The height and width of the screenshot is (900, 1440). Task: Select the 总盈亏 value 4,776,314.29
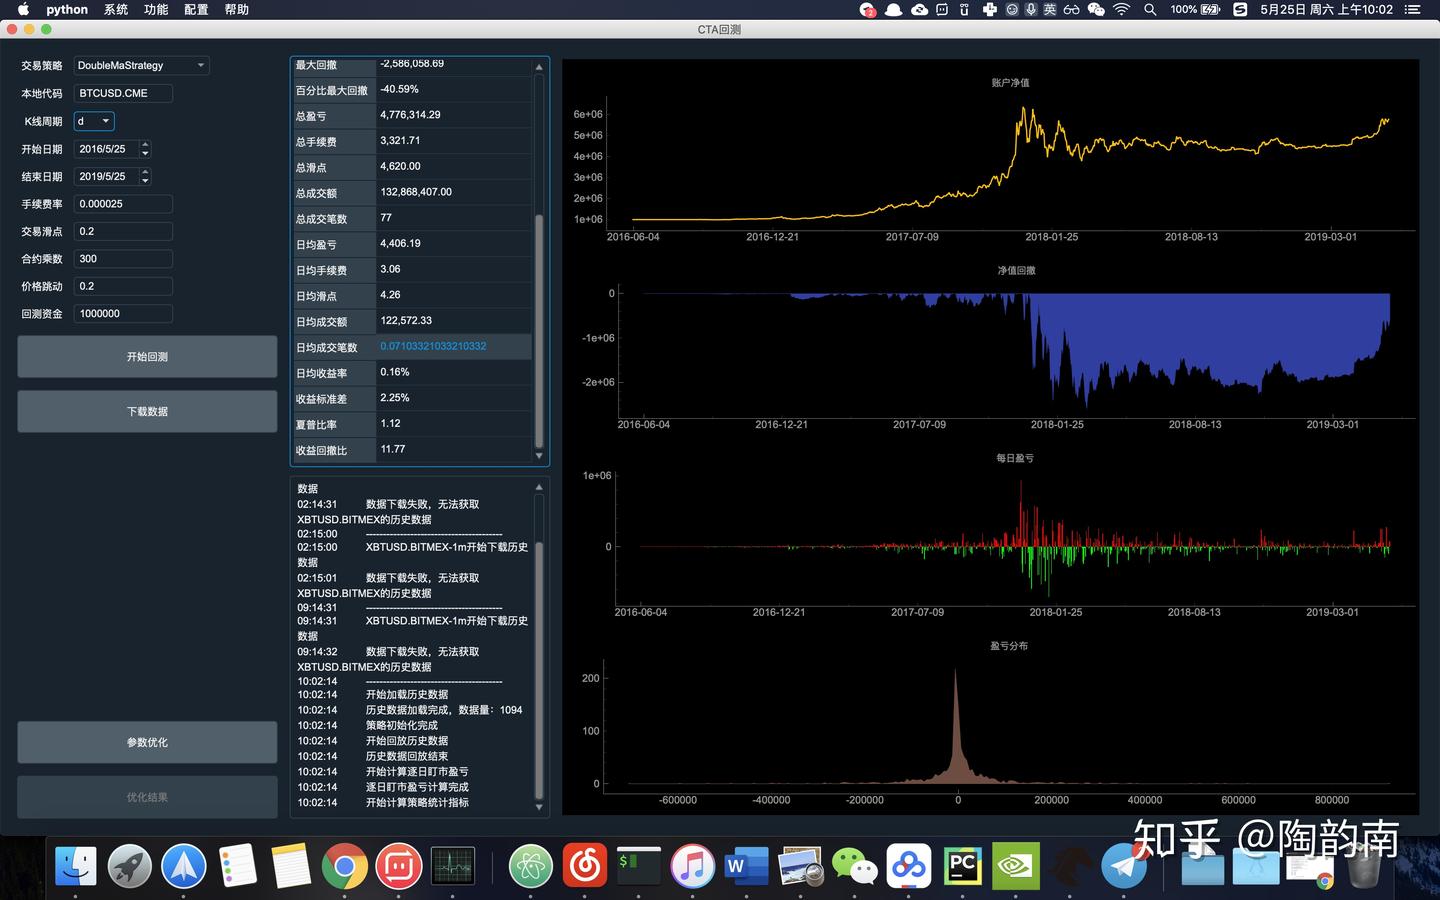point(454,115)
